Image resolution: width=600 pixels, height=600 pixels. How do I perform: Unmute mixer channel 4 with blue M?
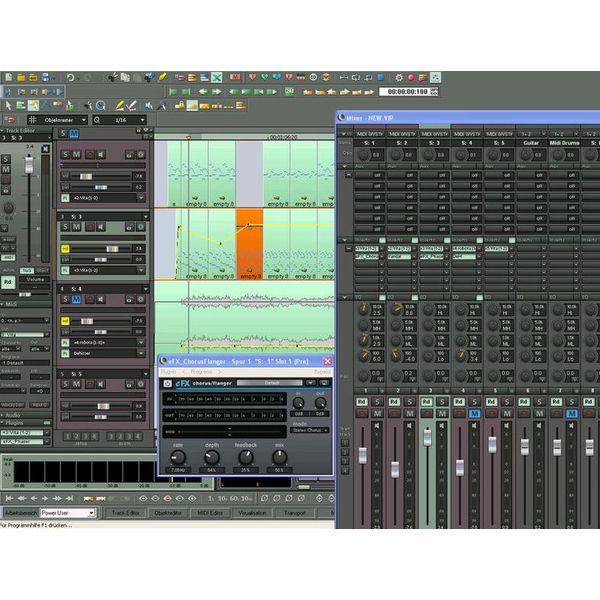pyautogui.click(x=474, y=412)
